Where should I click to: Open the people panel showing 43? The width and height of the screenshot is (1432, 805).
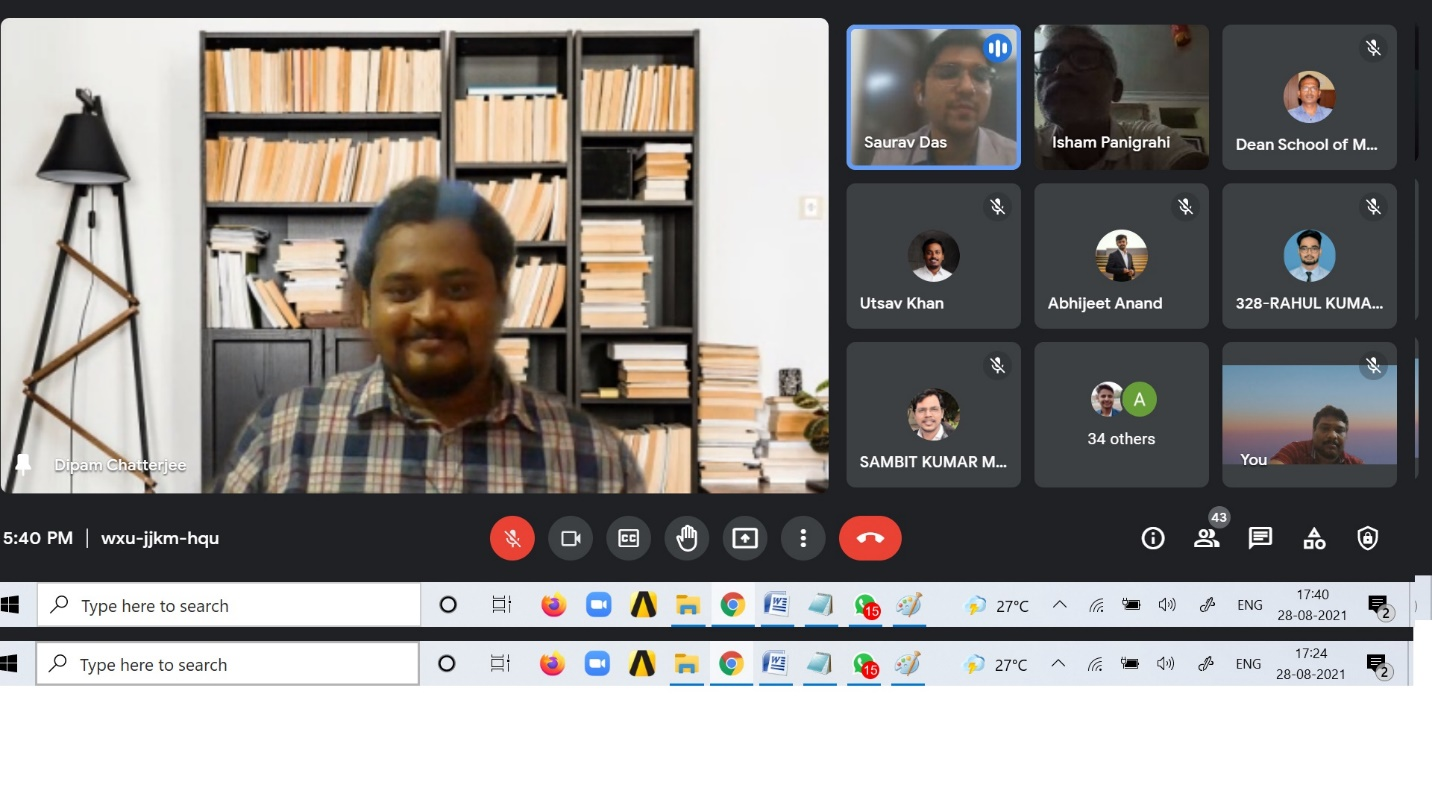click(1207, 539)
